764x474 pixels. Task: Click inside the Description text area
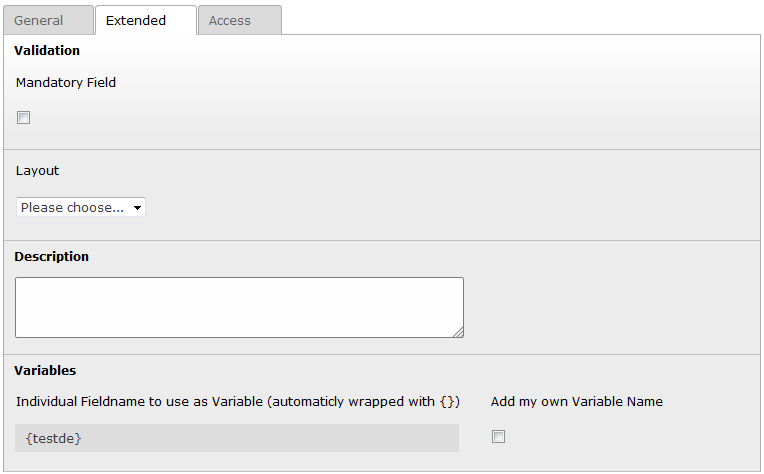[239, 307]
